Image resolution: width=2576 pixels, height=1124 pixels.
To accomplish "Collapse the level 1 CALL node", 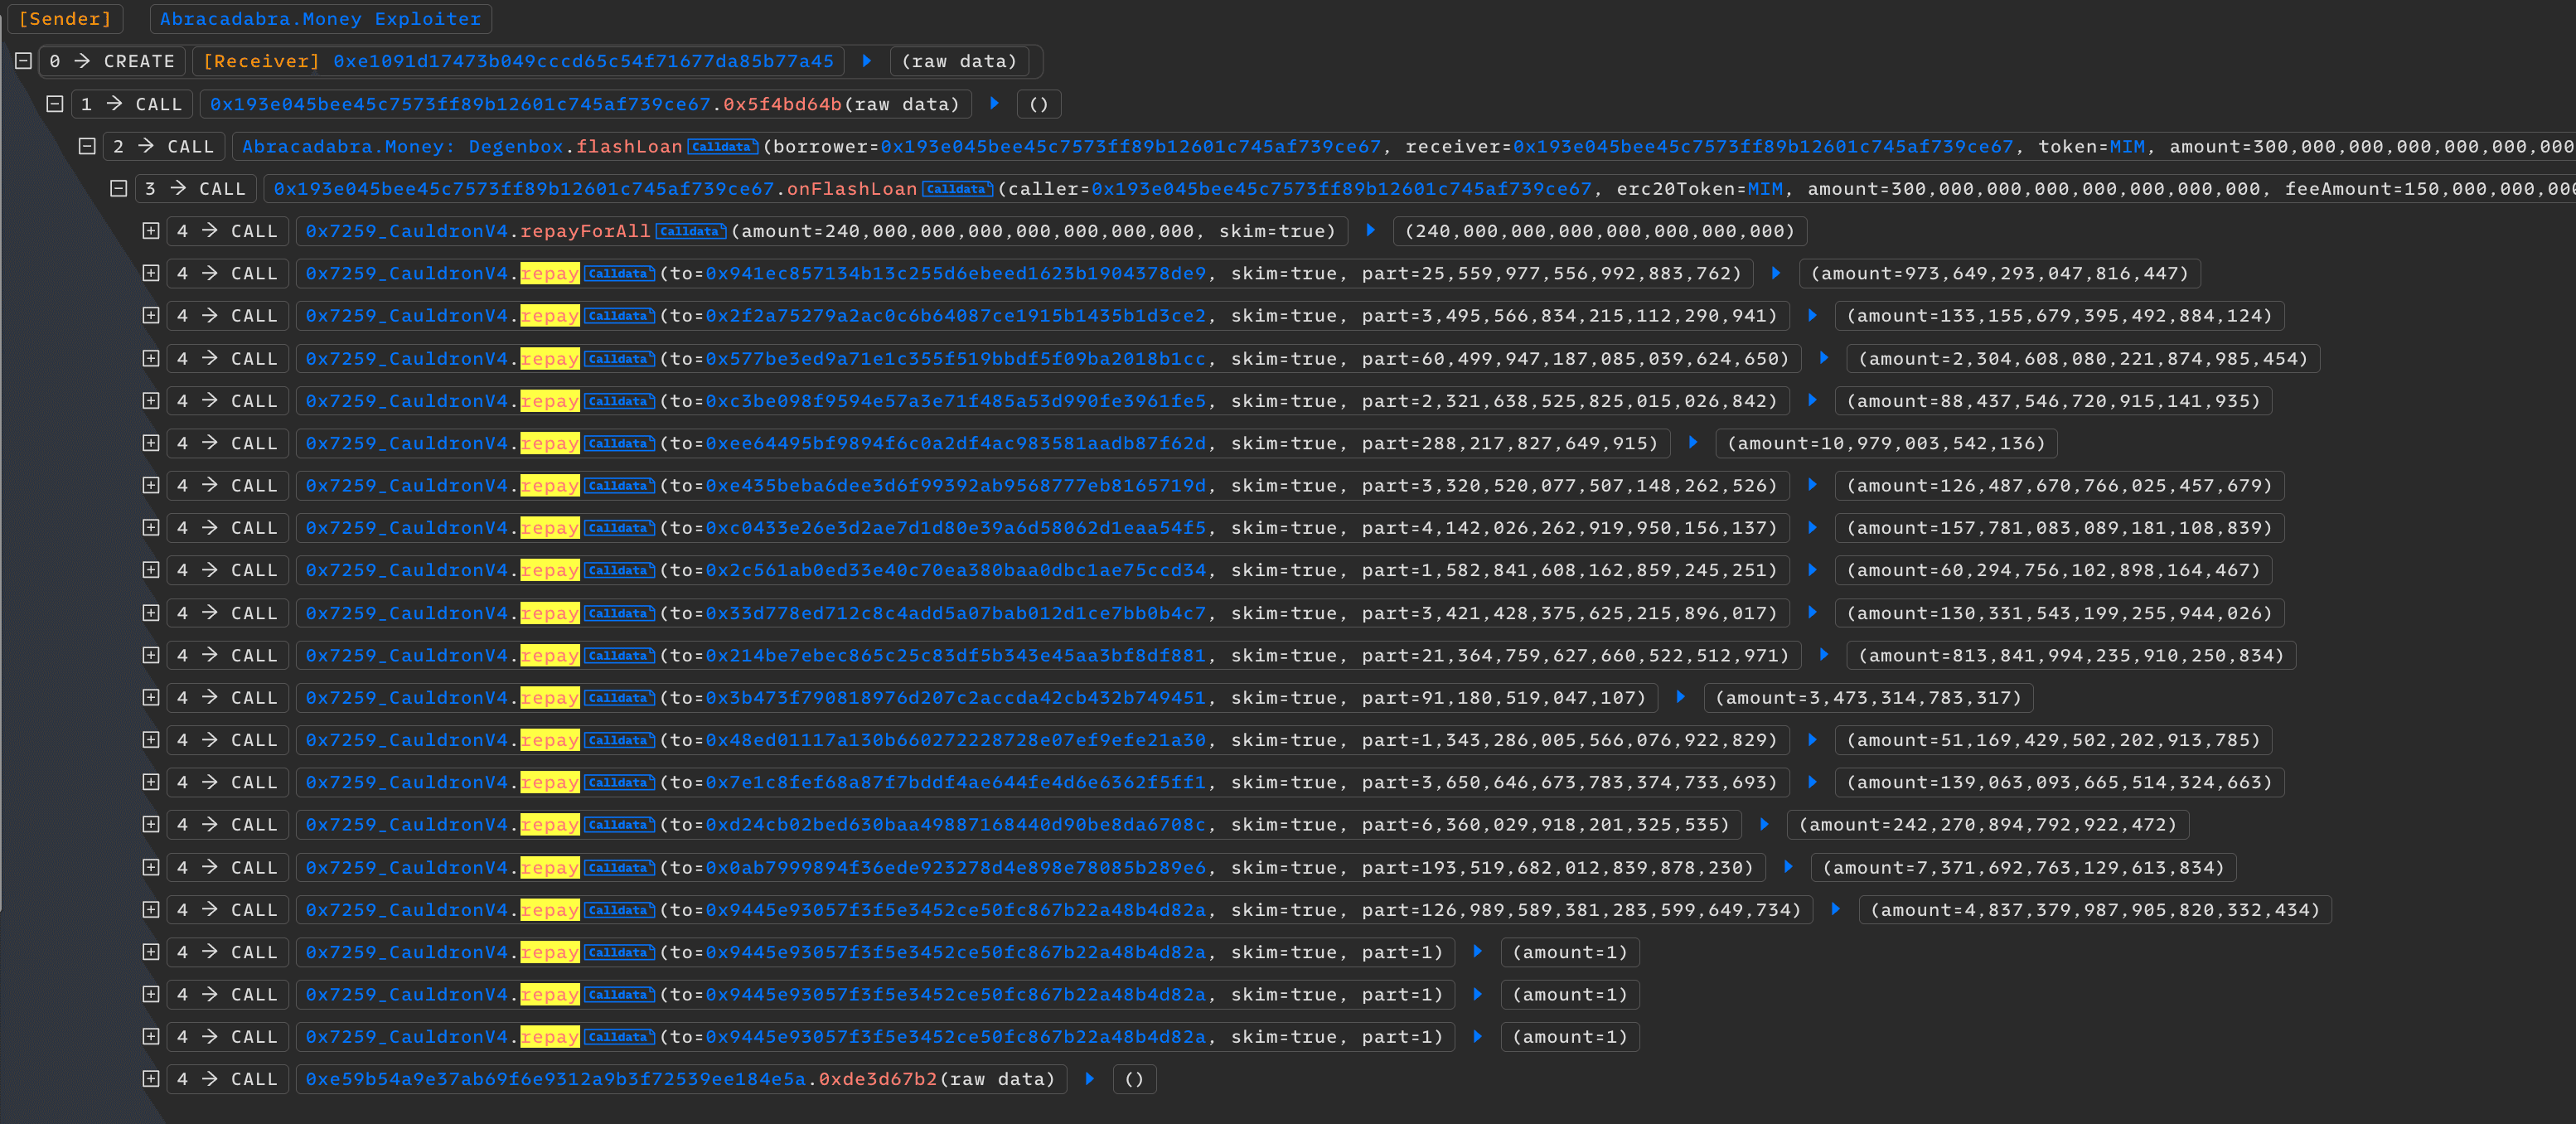I will click(55, 104).
